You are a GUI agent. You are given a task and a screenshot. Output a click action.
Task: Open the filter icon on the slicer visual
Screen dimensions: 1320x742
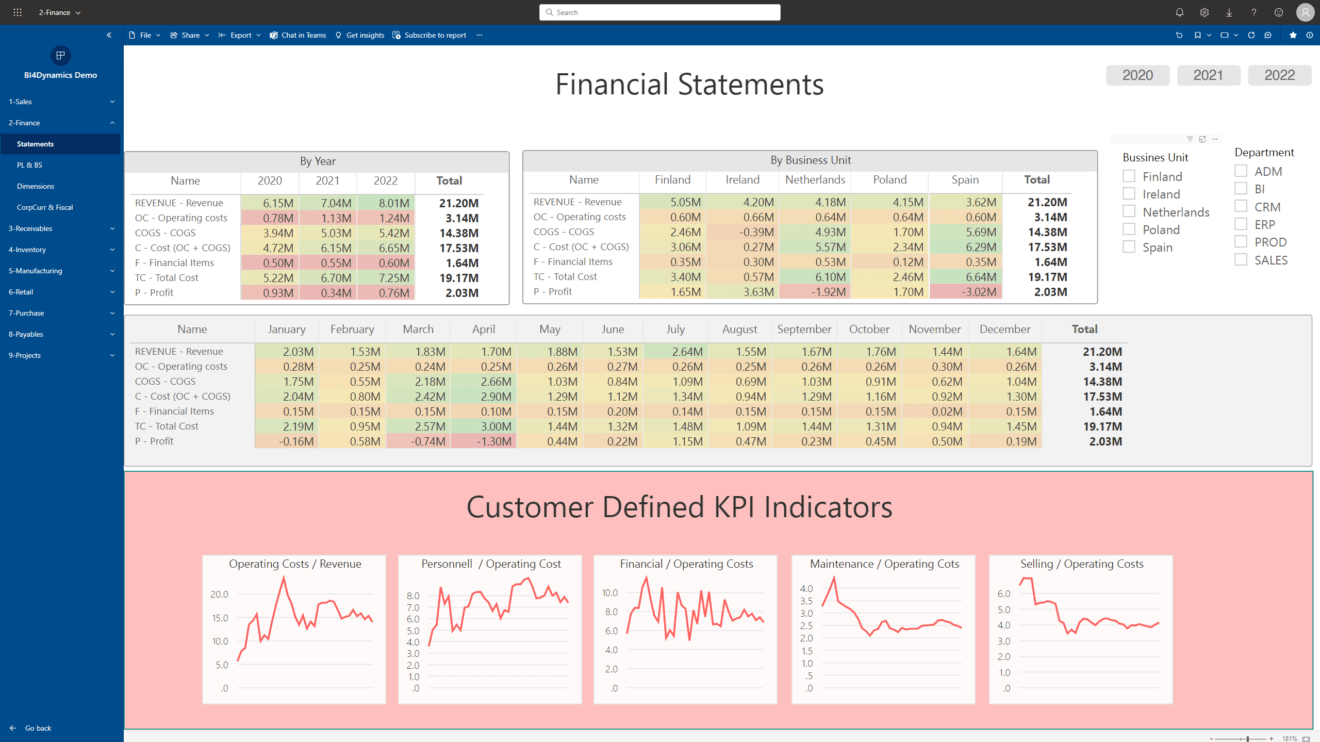point(1189,138)
